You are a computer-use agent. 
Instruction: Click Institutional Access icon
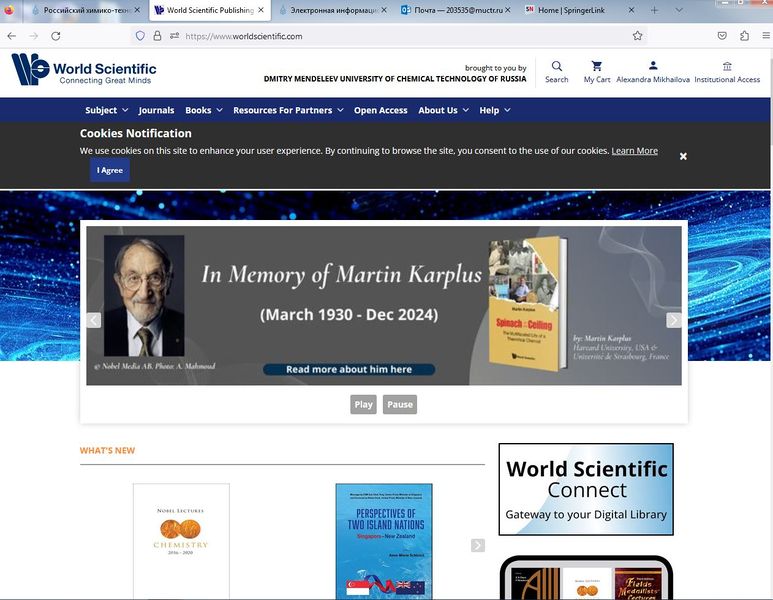[x=727, y=66]
